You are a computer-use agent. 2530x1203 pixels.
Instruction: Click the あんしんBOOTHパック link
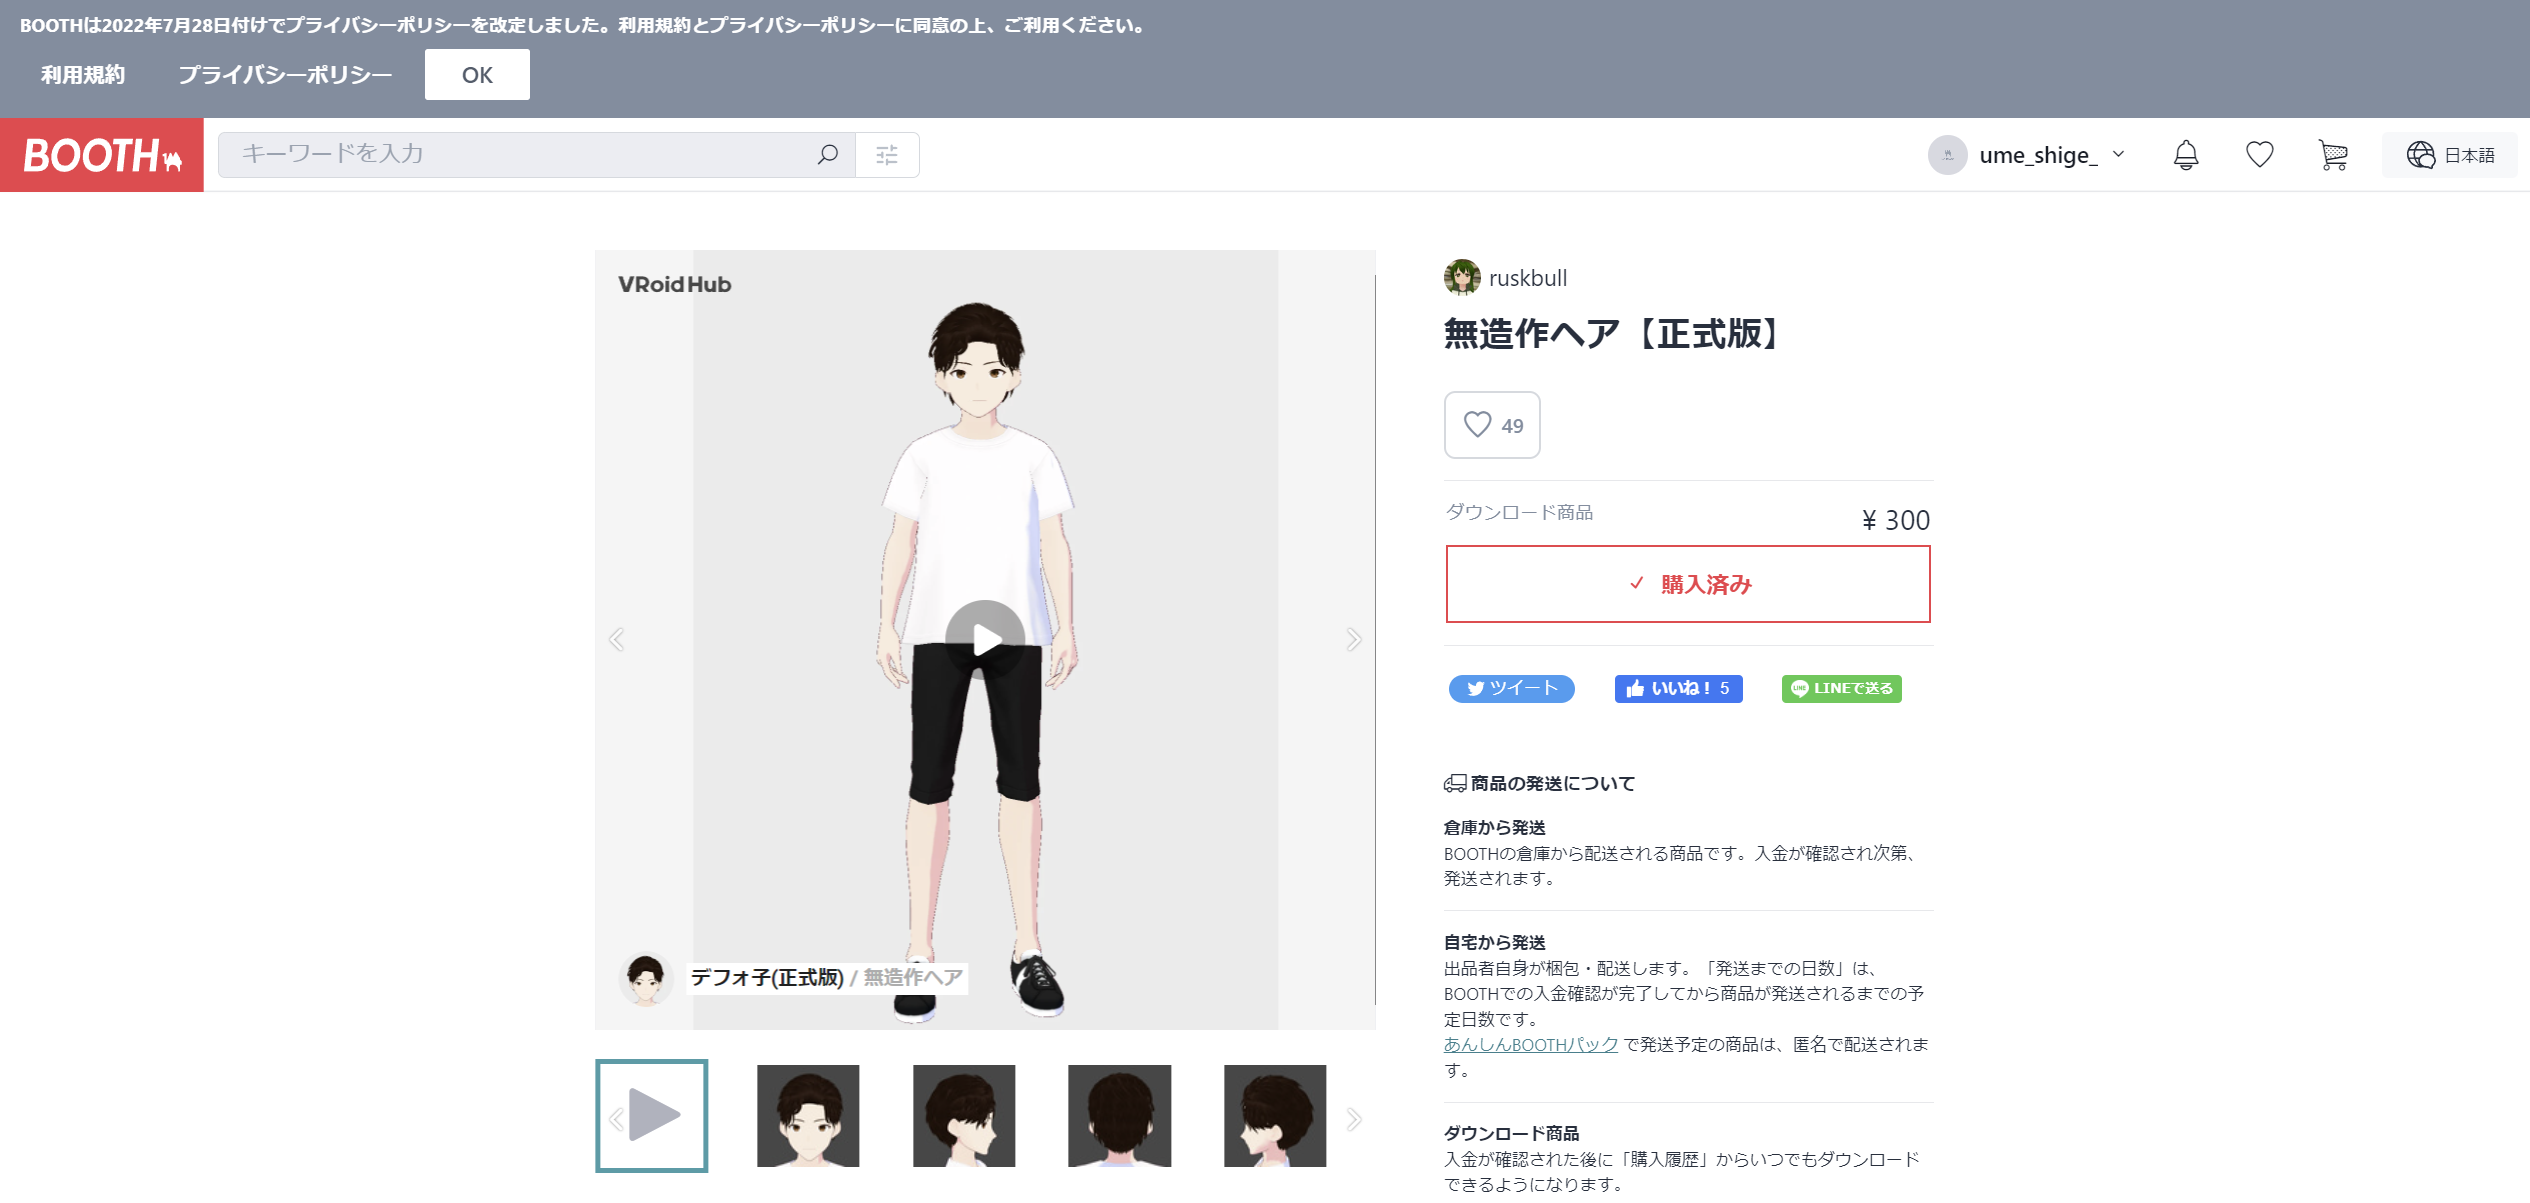click(1530, 1044)
